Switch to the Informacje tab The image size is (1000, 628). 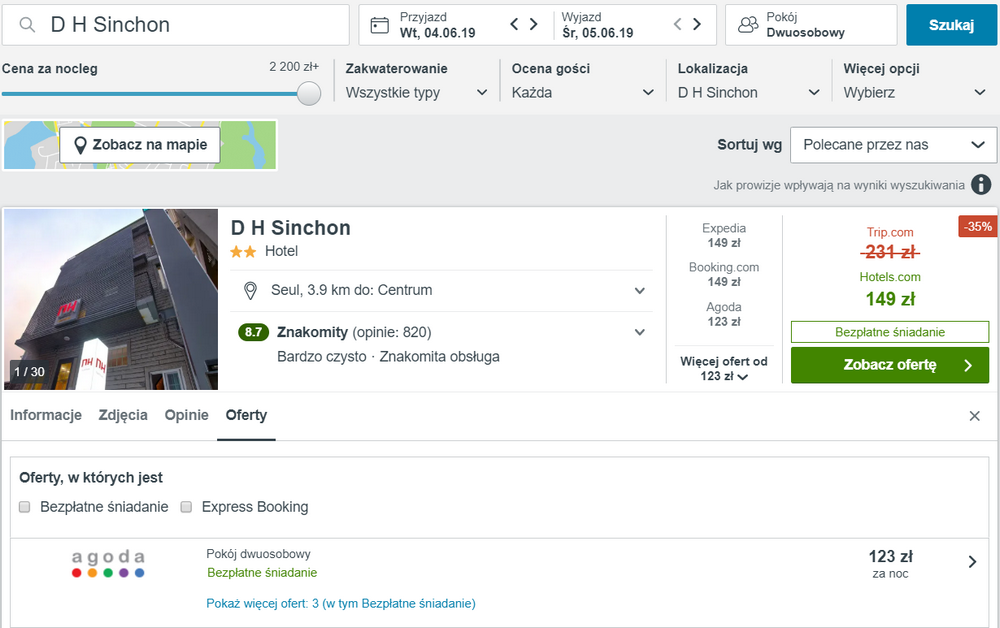[x=46, y=415]
